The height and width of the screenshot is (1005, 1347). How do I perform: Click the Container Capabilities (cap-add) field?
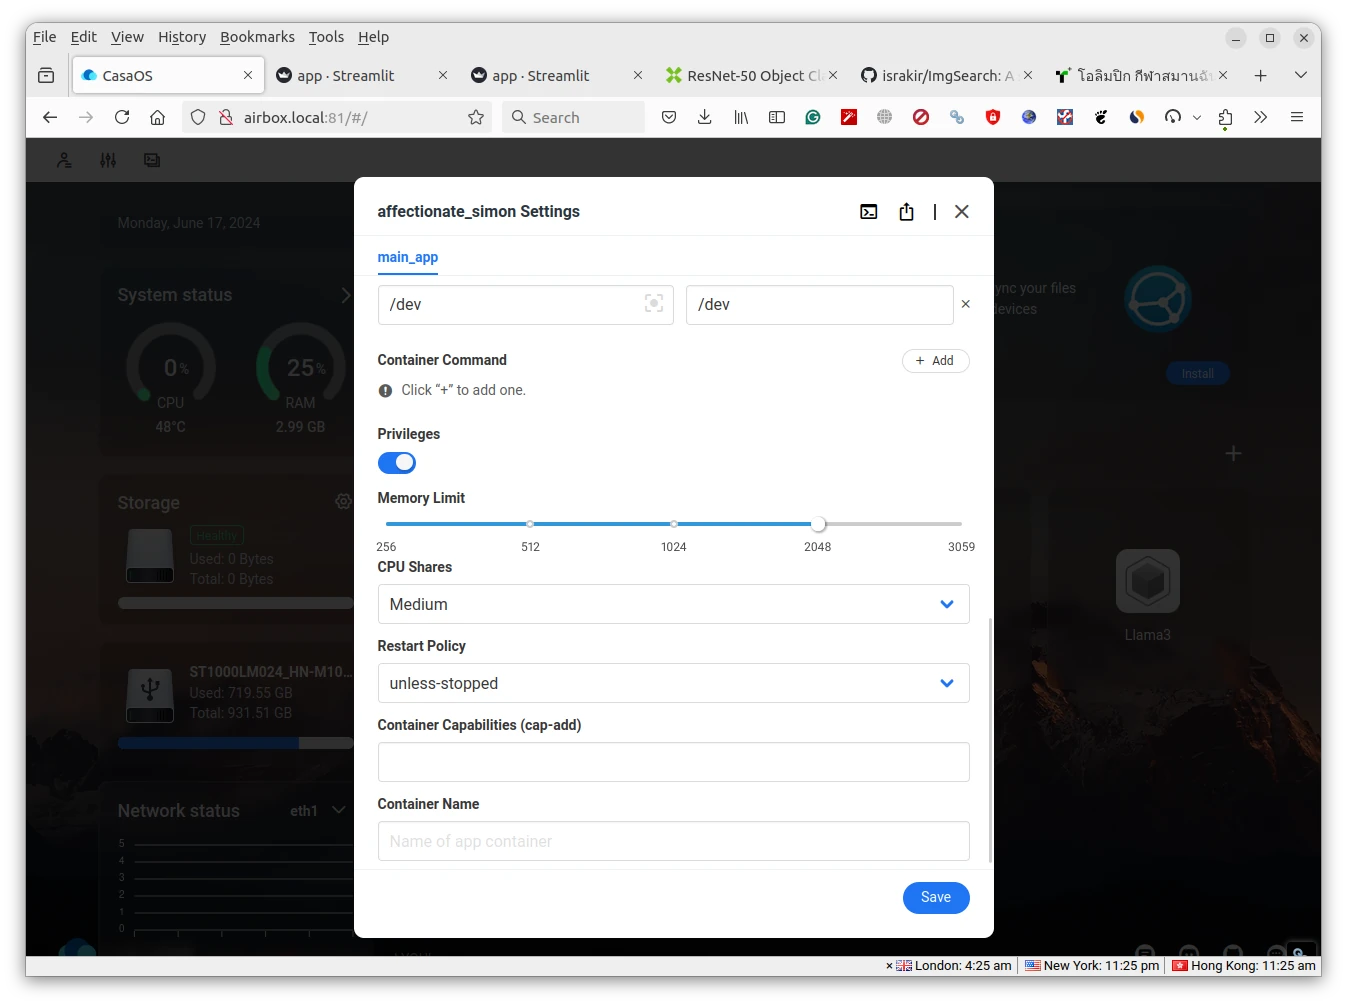pyautogui.click(x=673, y=762)
